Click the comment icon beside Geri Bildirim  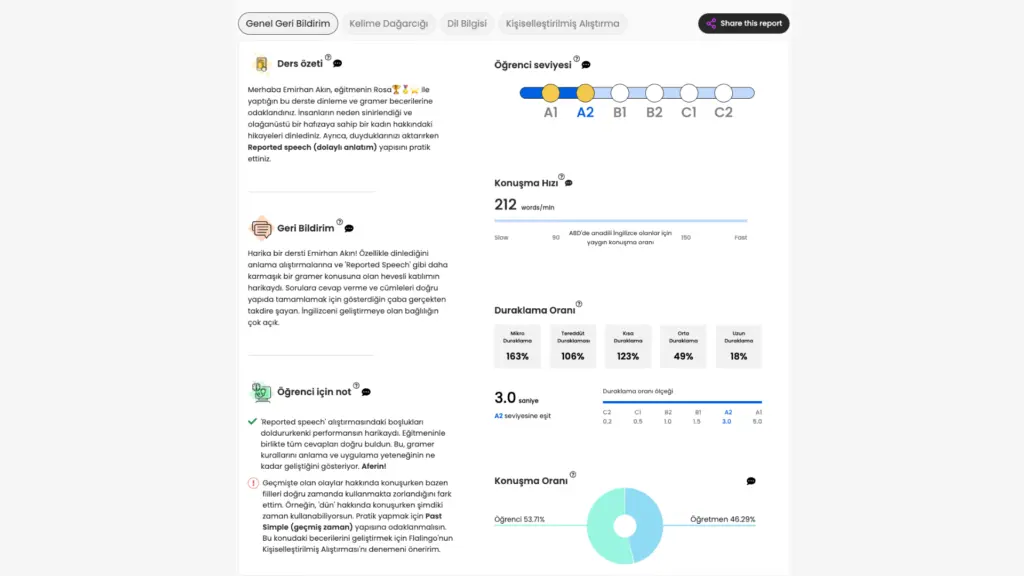348,228
